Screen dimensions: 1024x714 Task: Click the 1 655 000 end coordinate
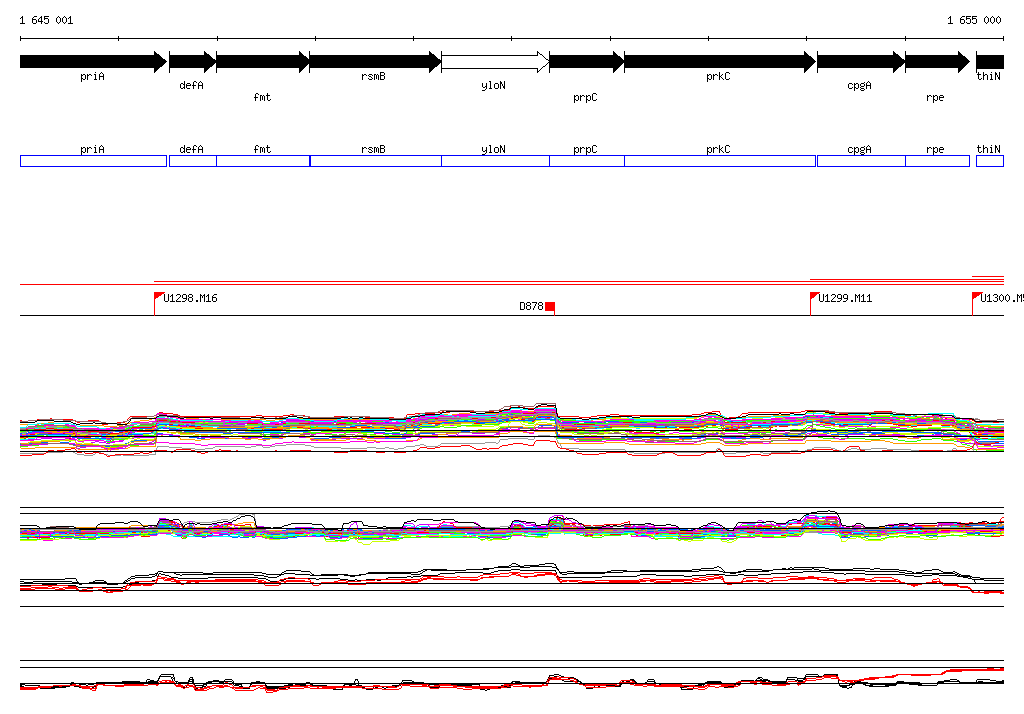[x=974, y=20]
